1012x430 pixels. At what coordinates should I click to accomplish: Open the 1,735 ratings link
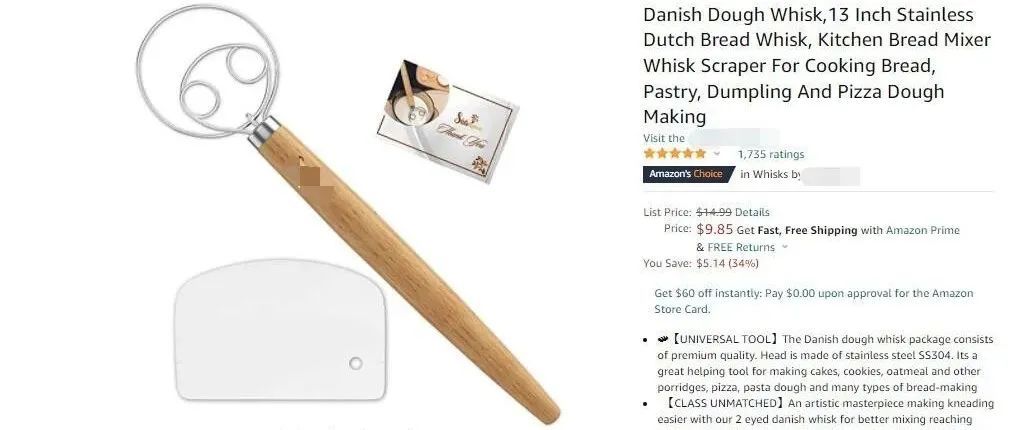pos(771,154)
